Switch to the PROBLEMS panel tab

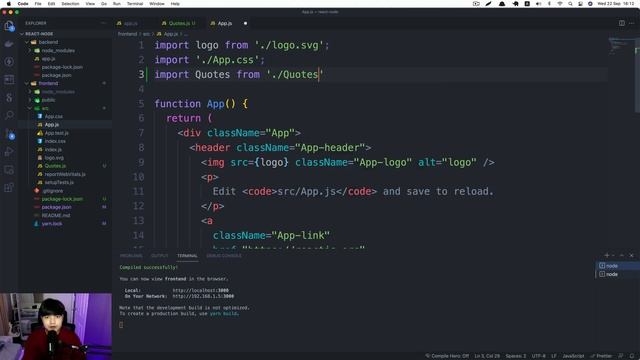[131, 256]
